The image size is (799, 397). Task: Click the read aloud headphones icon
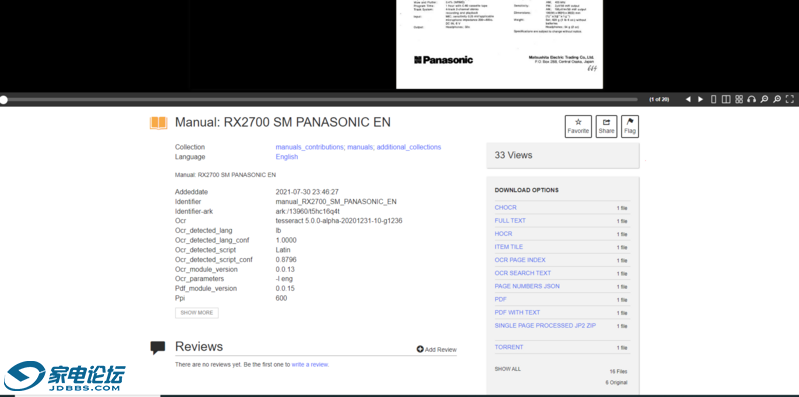pyautogui.click(x=752, y=99)
